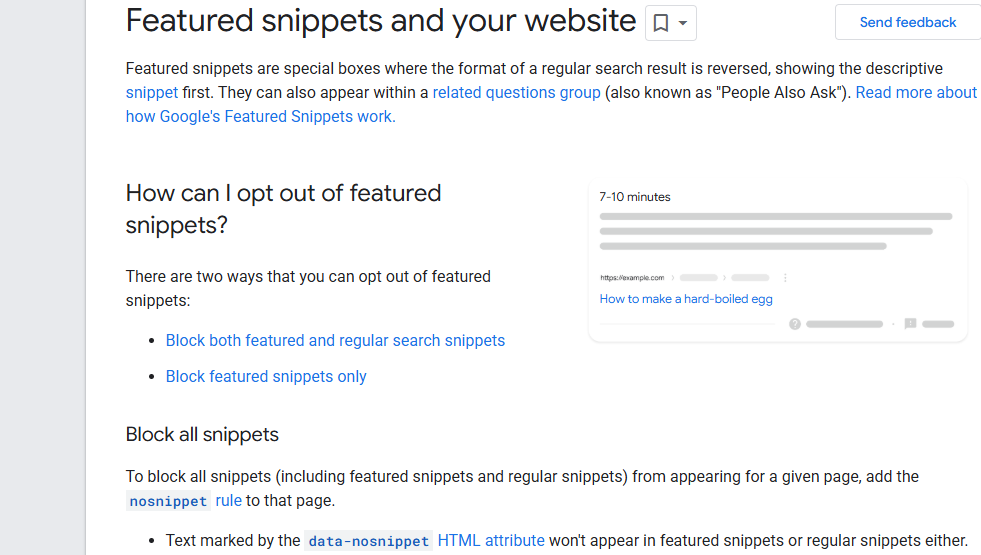This screenshot has width=981, height=555.
Task: Expand the bookmark dropdown arrow
Action: point(683,23)
